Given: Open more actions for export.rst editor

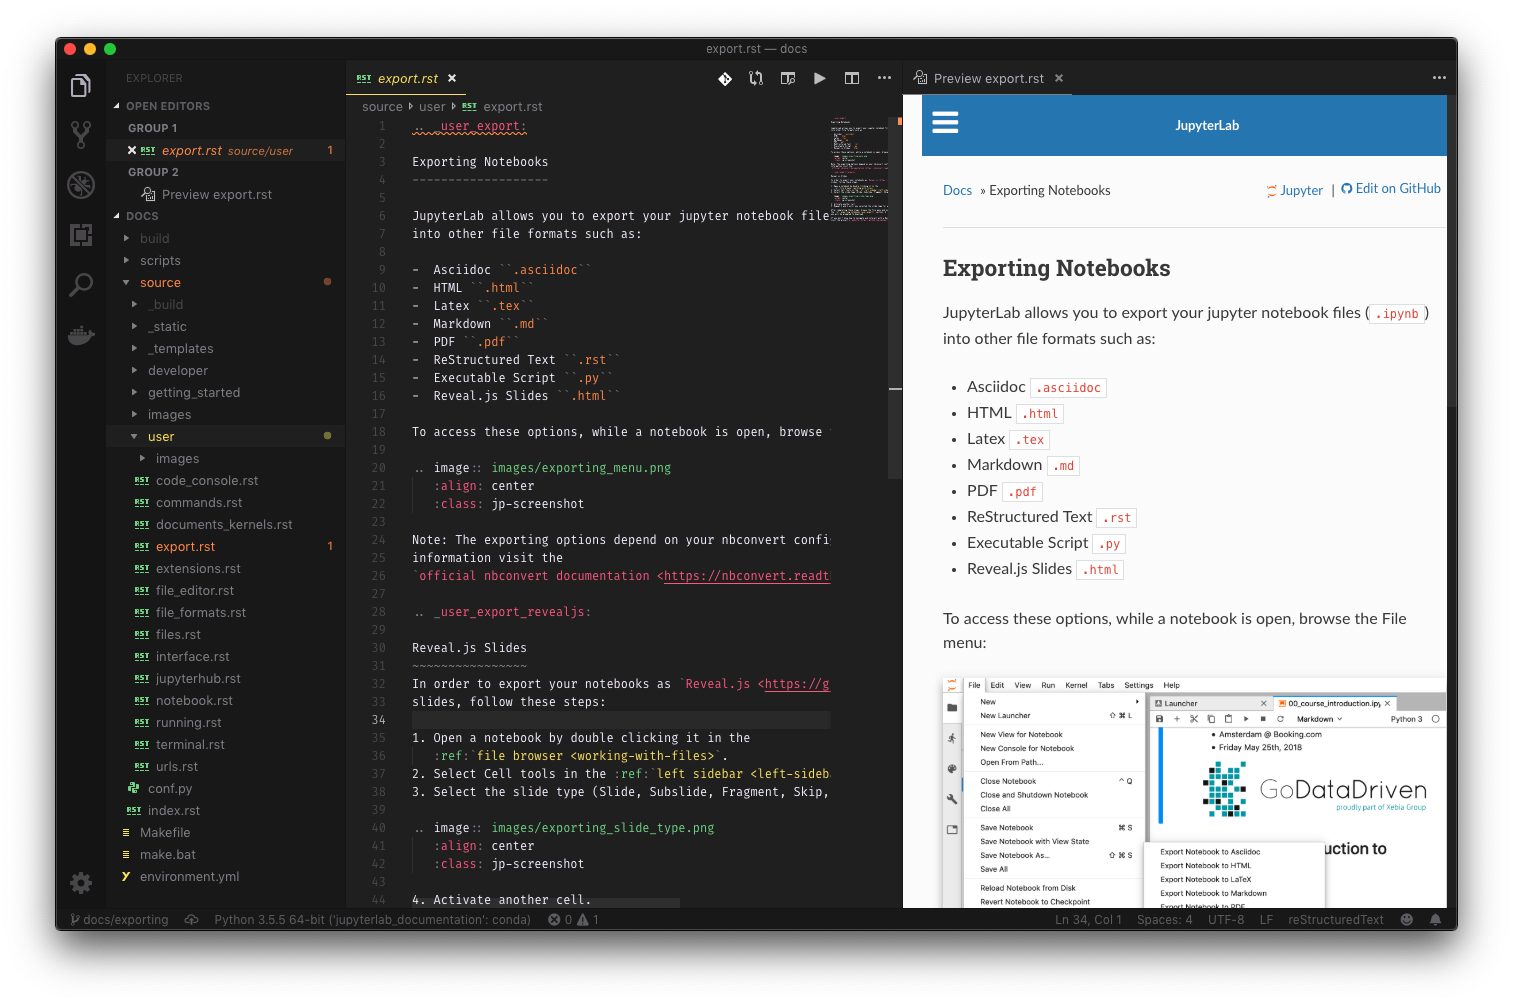Looking at the screenshot, I should pyautogui.click(x=884, y=78).
